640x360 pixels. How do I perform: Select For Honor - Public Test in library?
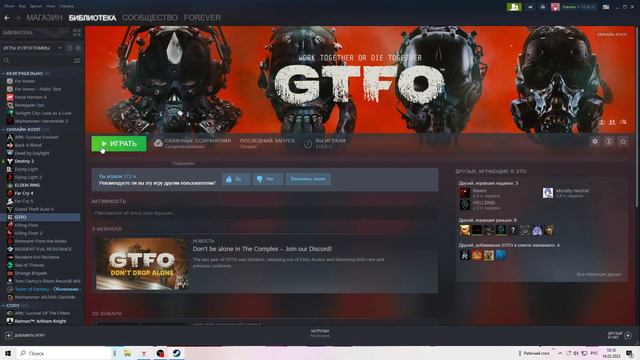[x=38, y=89]
